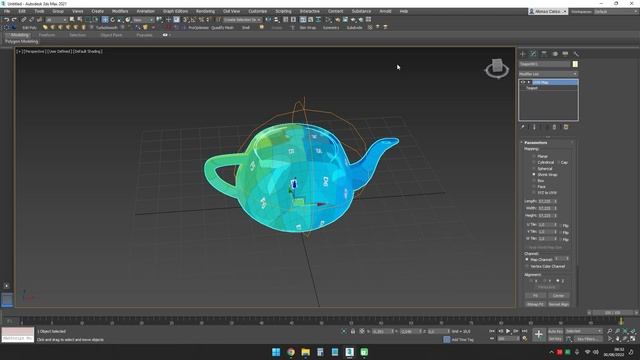Select the Select and Rotate tool
The image size is (640, 360).
point(113,20)
